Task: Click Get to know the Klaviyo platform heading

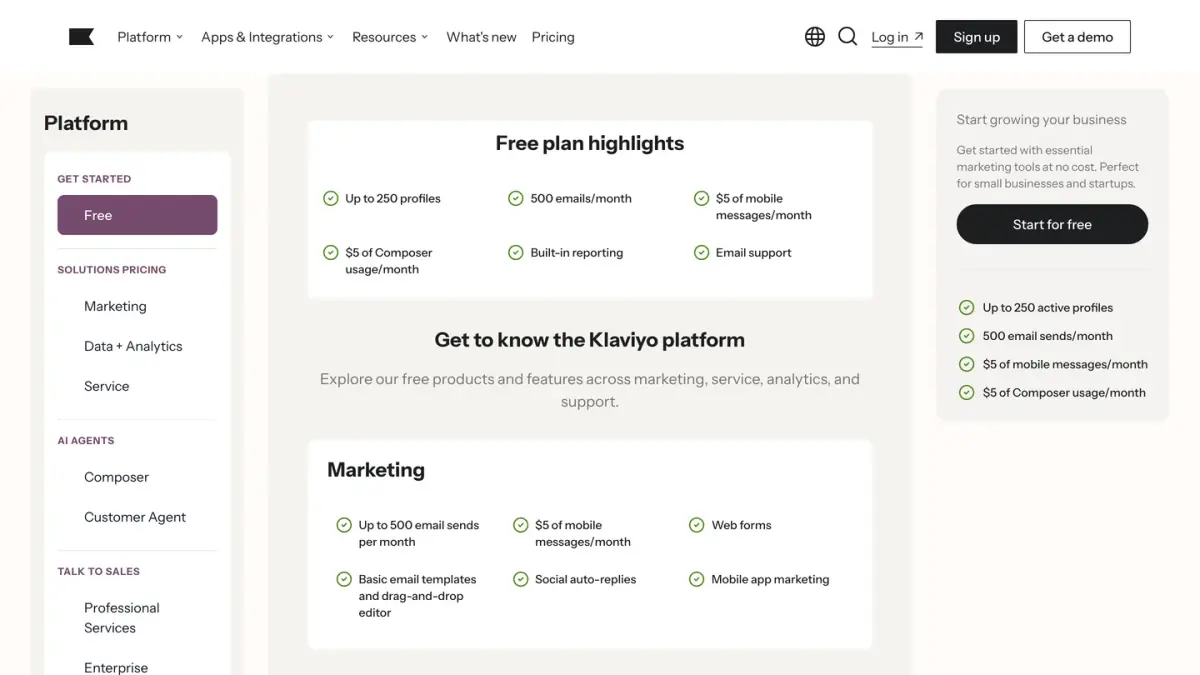Action: 590,340
